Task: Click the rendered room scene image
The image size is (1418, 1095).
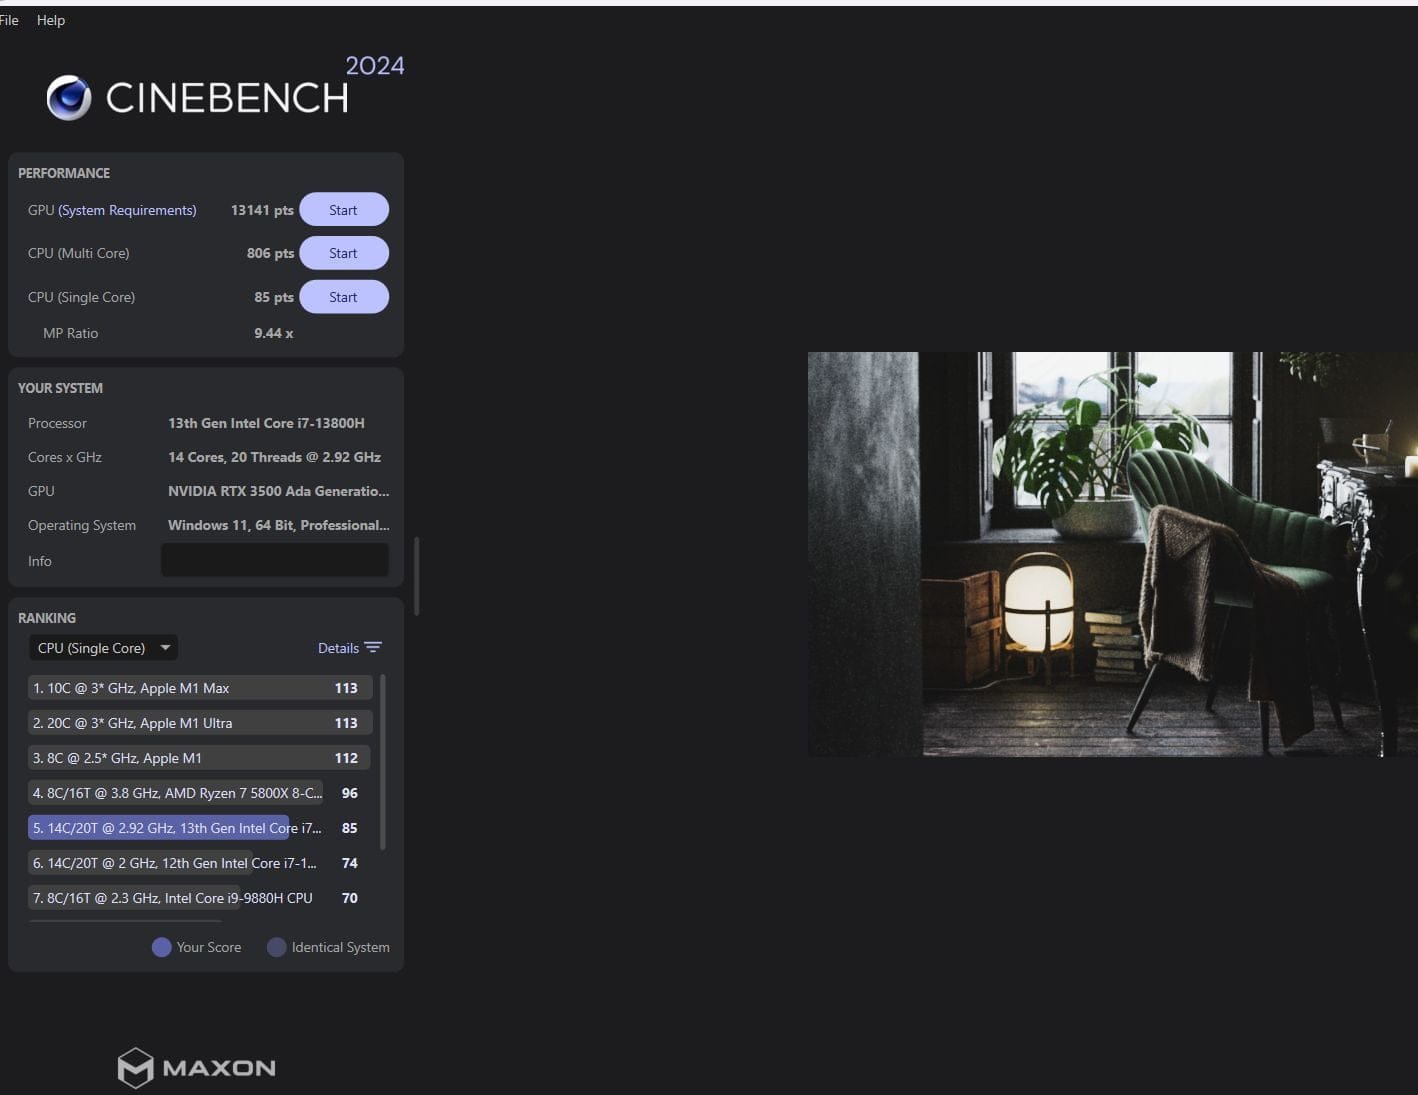Action: (x=1113, y=554)
